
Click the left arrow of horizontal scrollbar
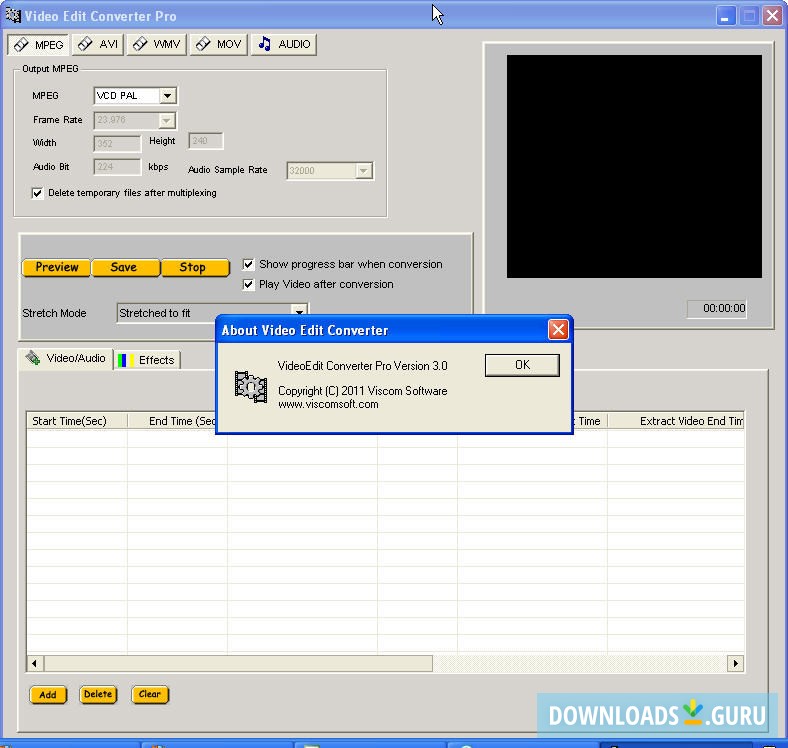click(35, 664)
